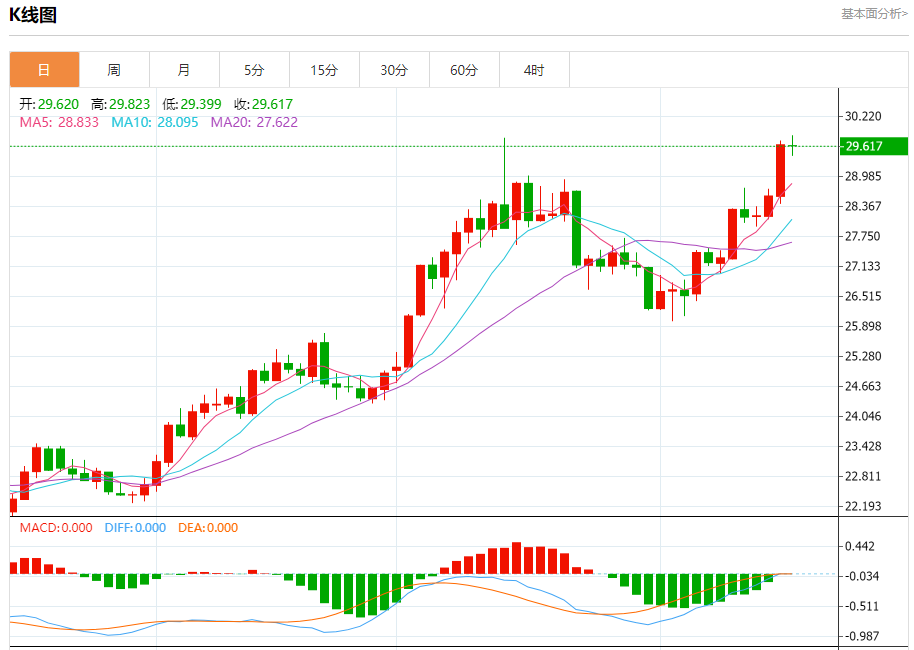This screenshot has width=914, height=650.
Task: Switch to the 月 monthly tab
Action: (184, 70)
